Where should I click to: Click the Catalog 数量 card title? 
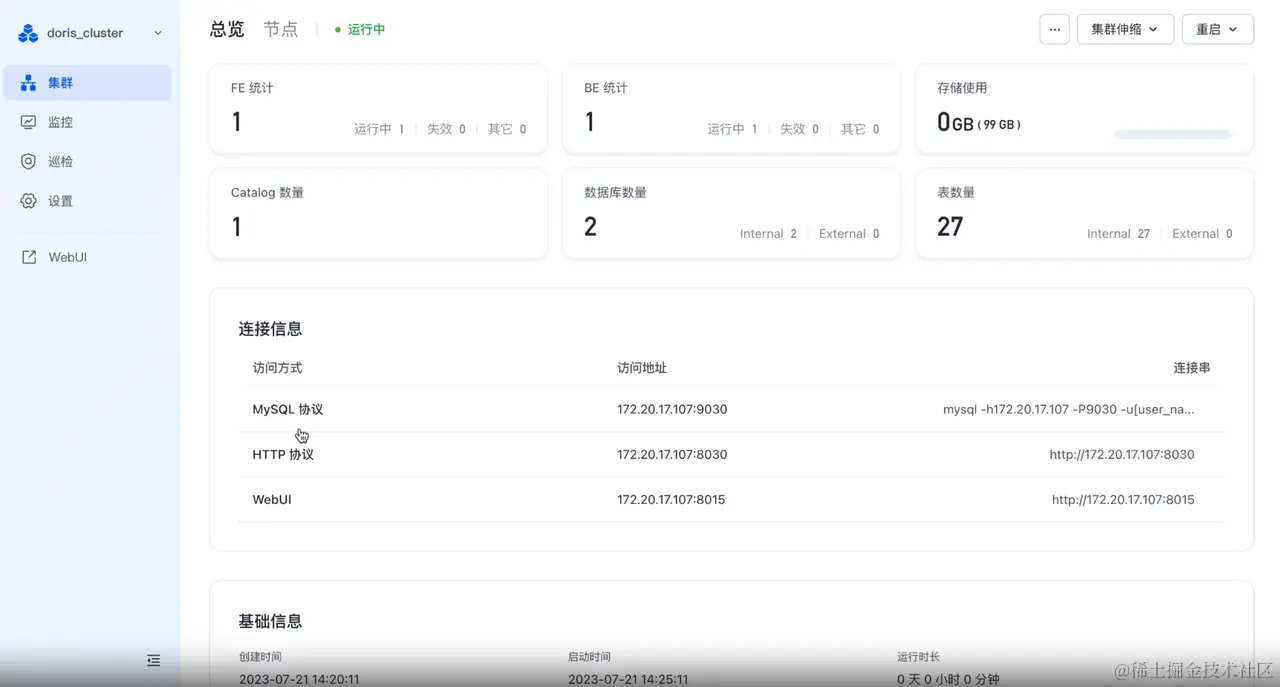[267, 192]
